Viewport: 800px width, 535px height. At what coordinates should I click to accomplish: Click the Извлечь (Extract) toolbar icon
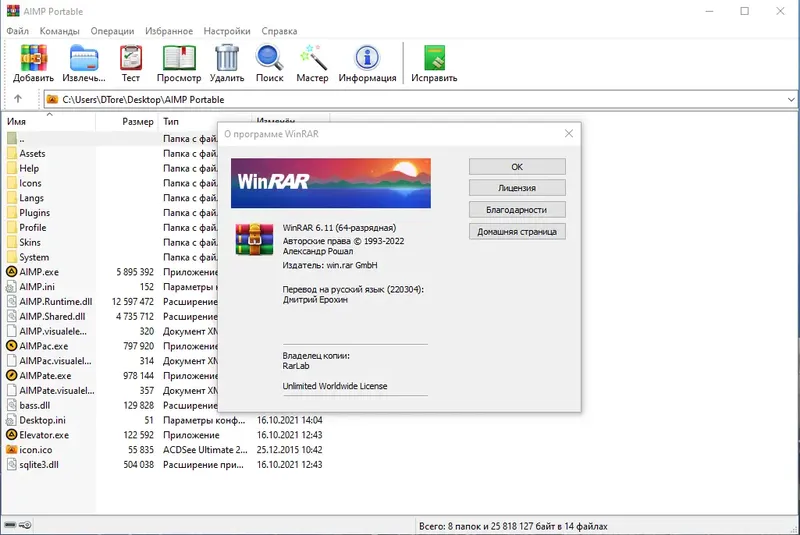84,58
